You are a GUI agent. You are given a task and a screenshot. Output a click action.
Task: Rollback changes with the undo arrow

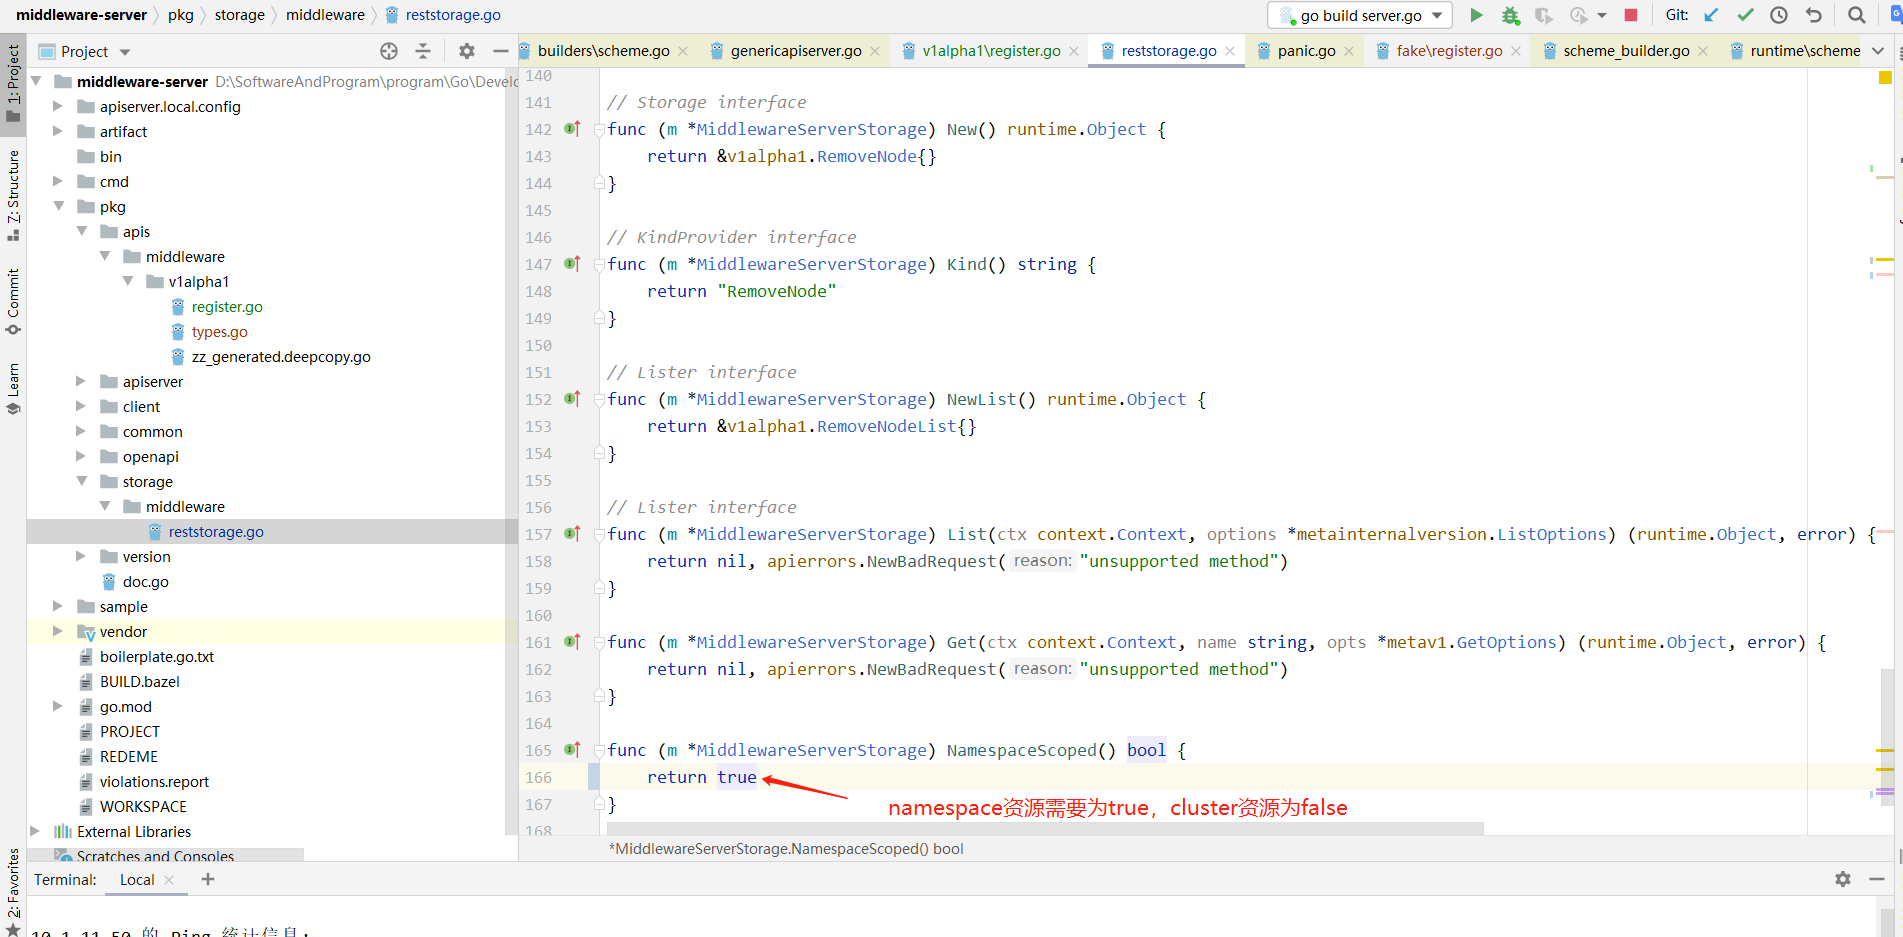[x=1814, y=15]
